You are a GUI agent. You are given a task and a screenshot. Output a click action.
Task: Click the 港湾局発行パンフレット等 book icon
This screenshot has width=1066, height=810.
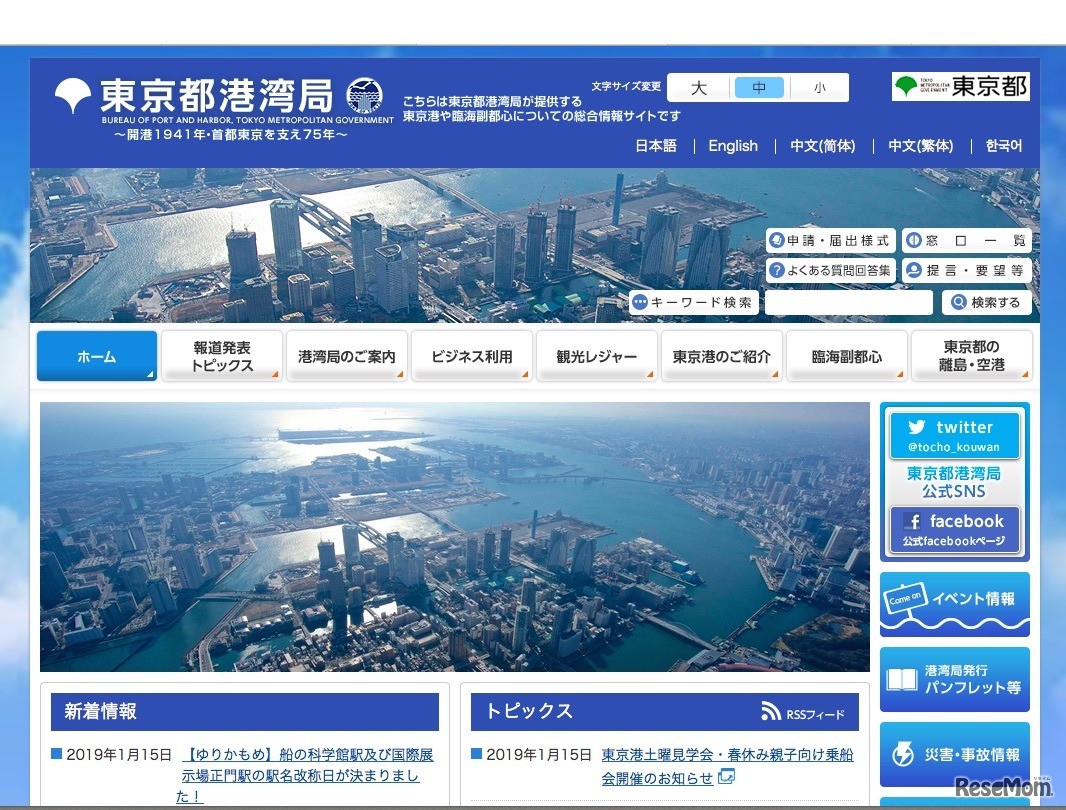coord(901,681)
